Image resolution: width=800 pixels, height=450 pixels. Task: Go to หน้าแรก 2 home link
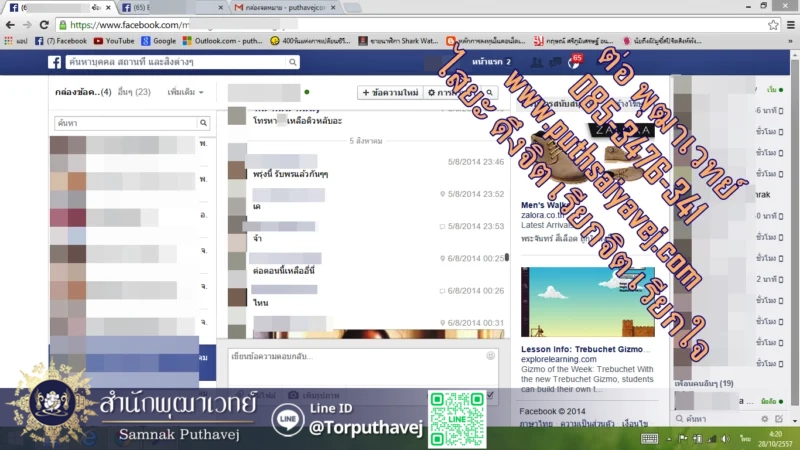click(x=491, y=62)
